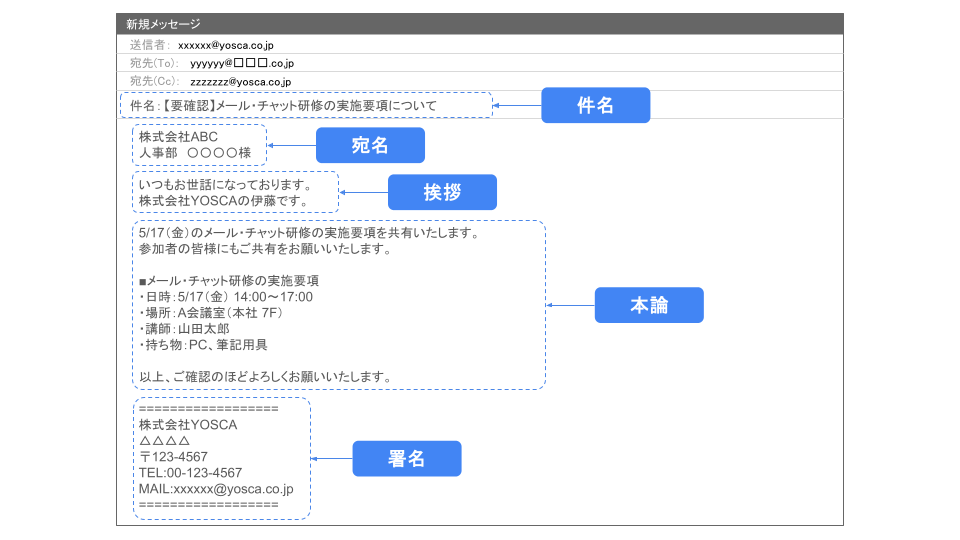Viewport: 960px width, 540px height.
Task: Select the 宛先(Cc) address field
Action: (240, 82)
